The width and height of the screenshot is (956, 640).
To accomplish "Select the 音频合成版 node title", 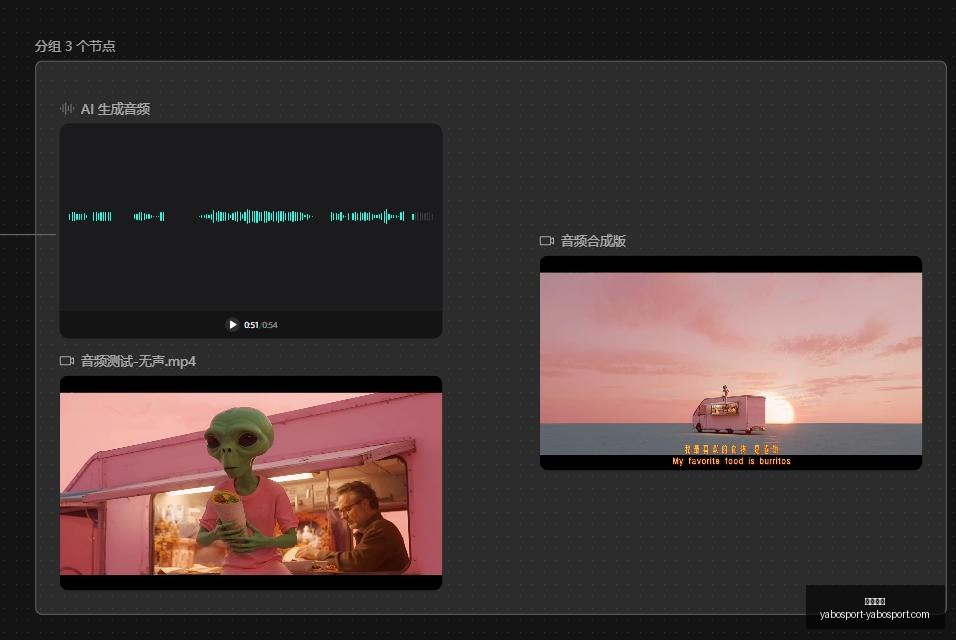I will click(593, 241).
